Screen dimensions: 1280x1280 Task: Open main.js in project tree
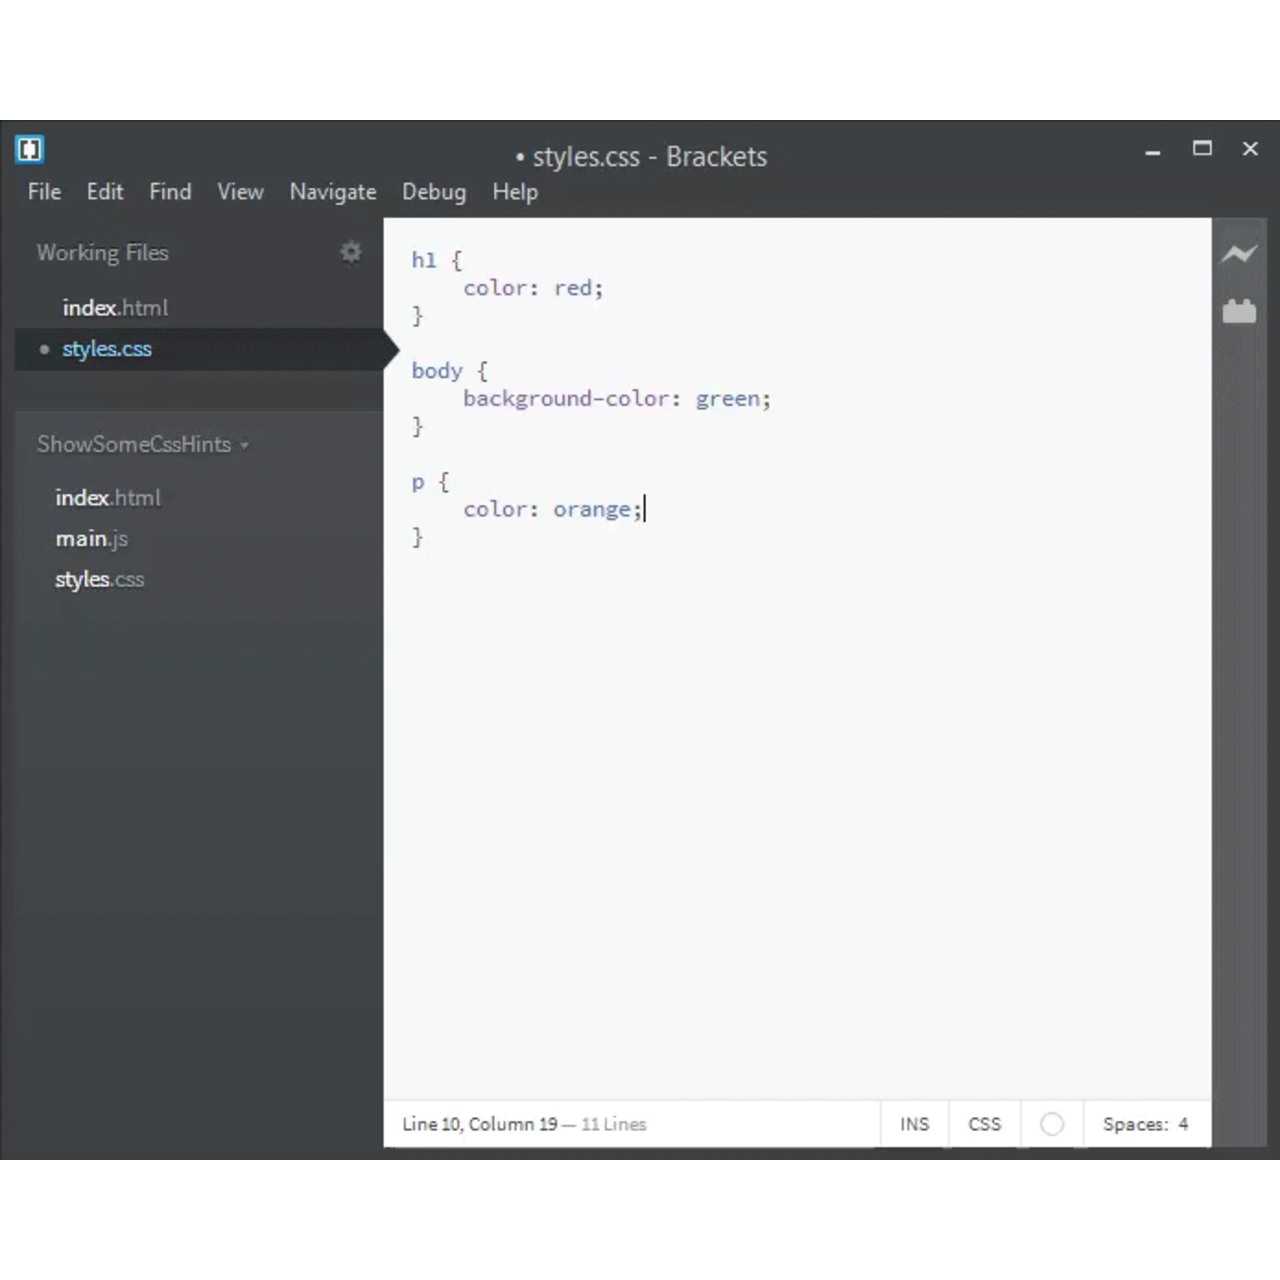point(92,539)
